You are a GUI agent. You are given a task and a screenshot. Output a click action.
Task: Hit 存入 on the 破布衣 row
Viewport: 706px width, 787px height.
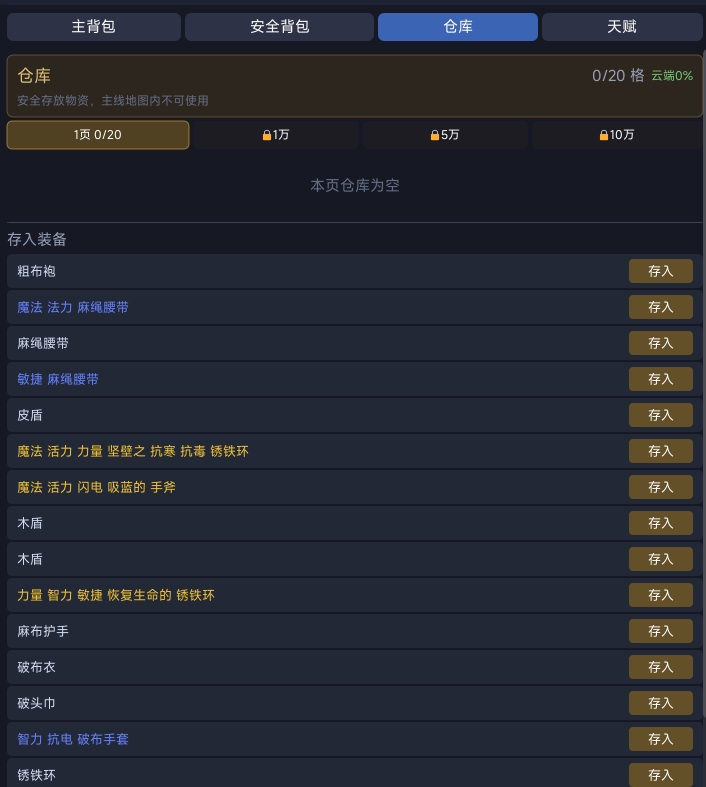[x=660, y=667]
